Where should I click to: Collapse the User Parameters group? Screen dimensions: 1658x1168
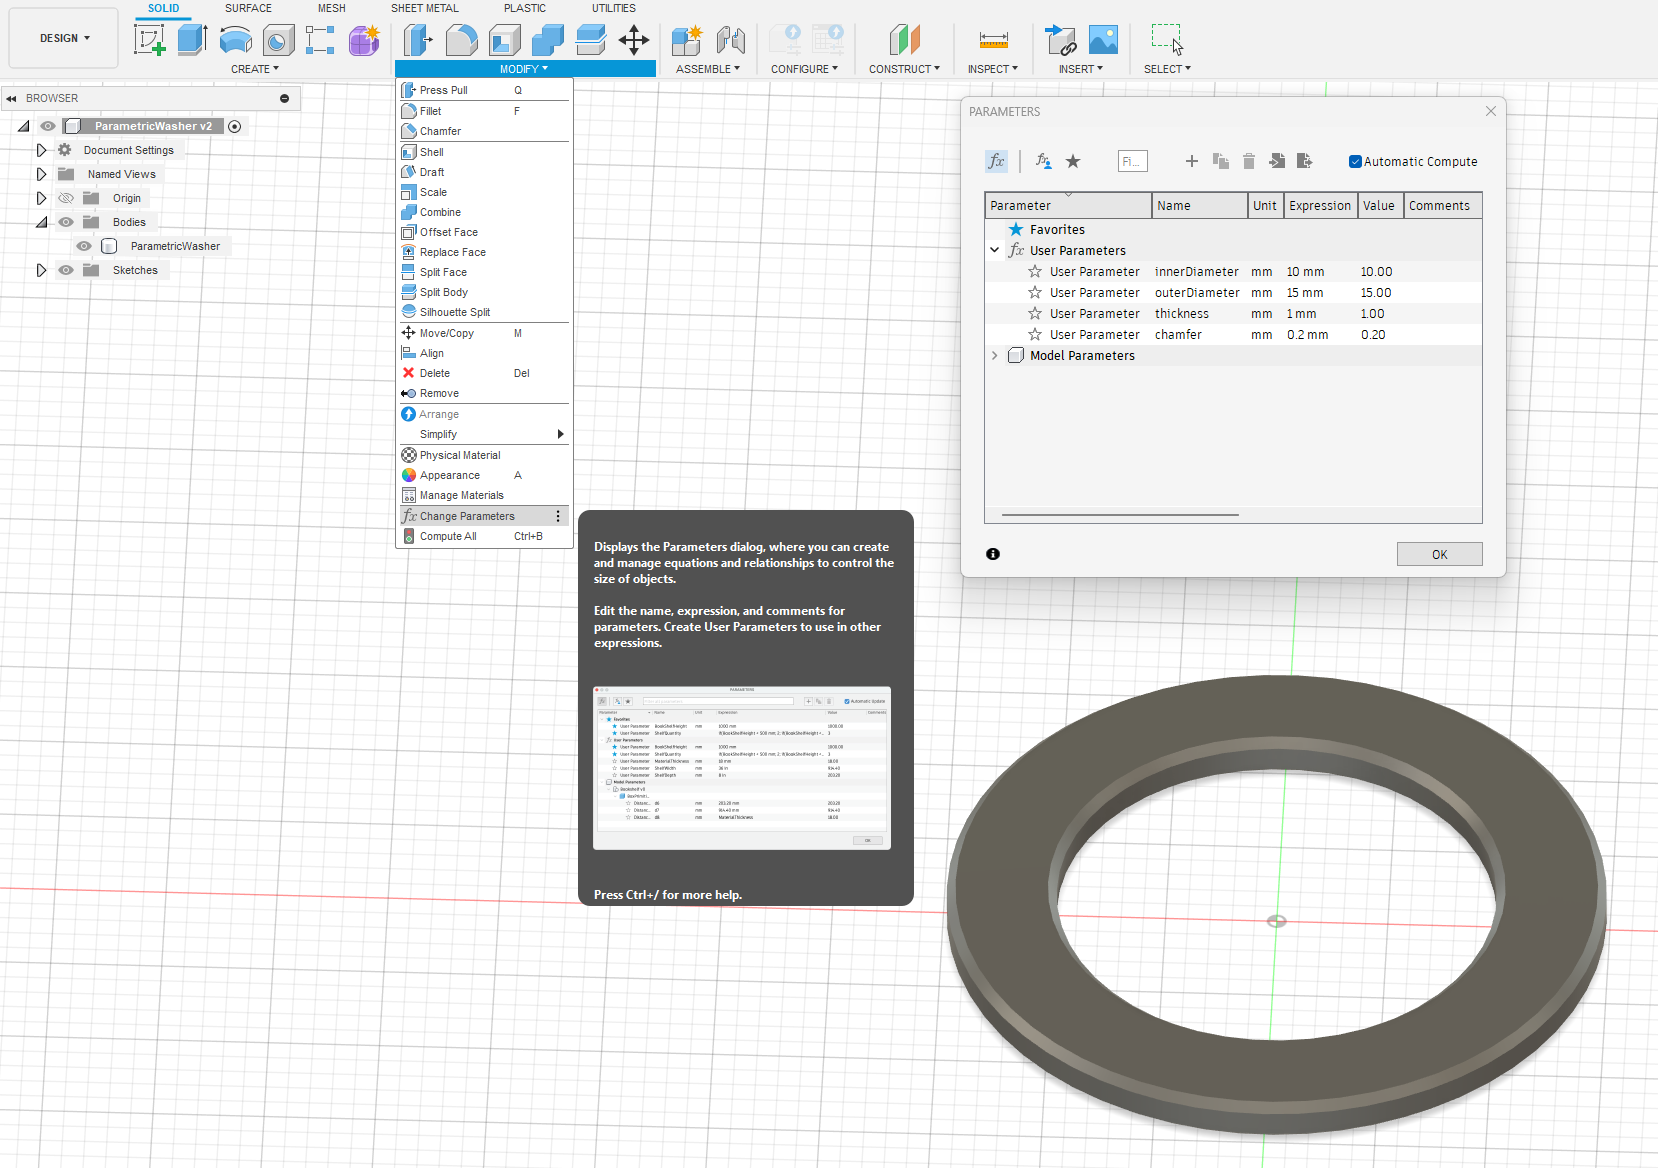(995, 250)
